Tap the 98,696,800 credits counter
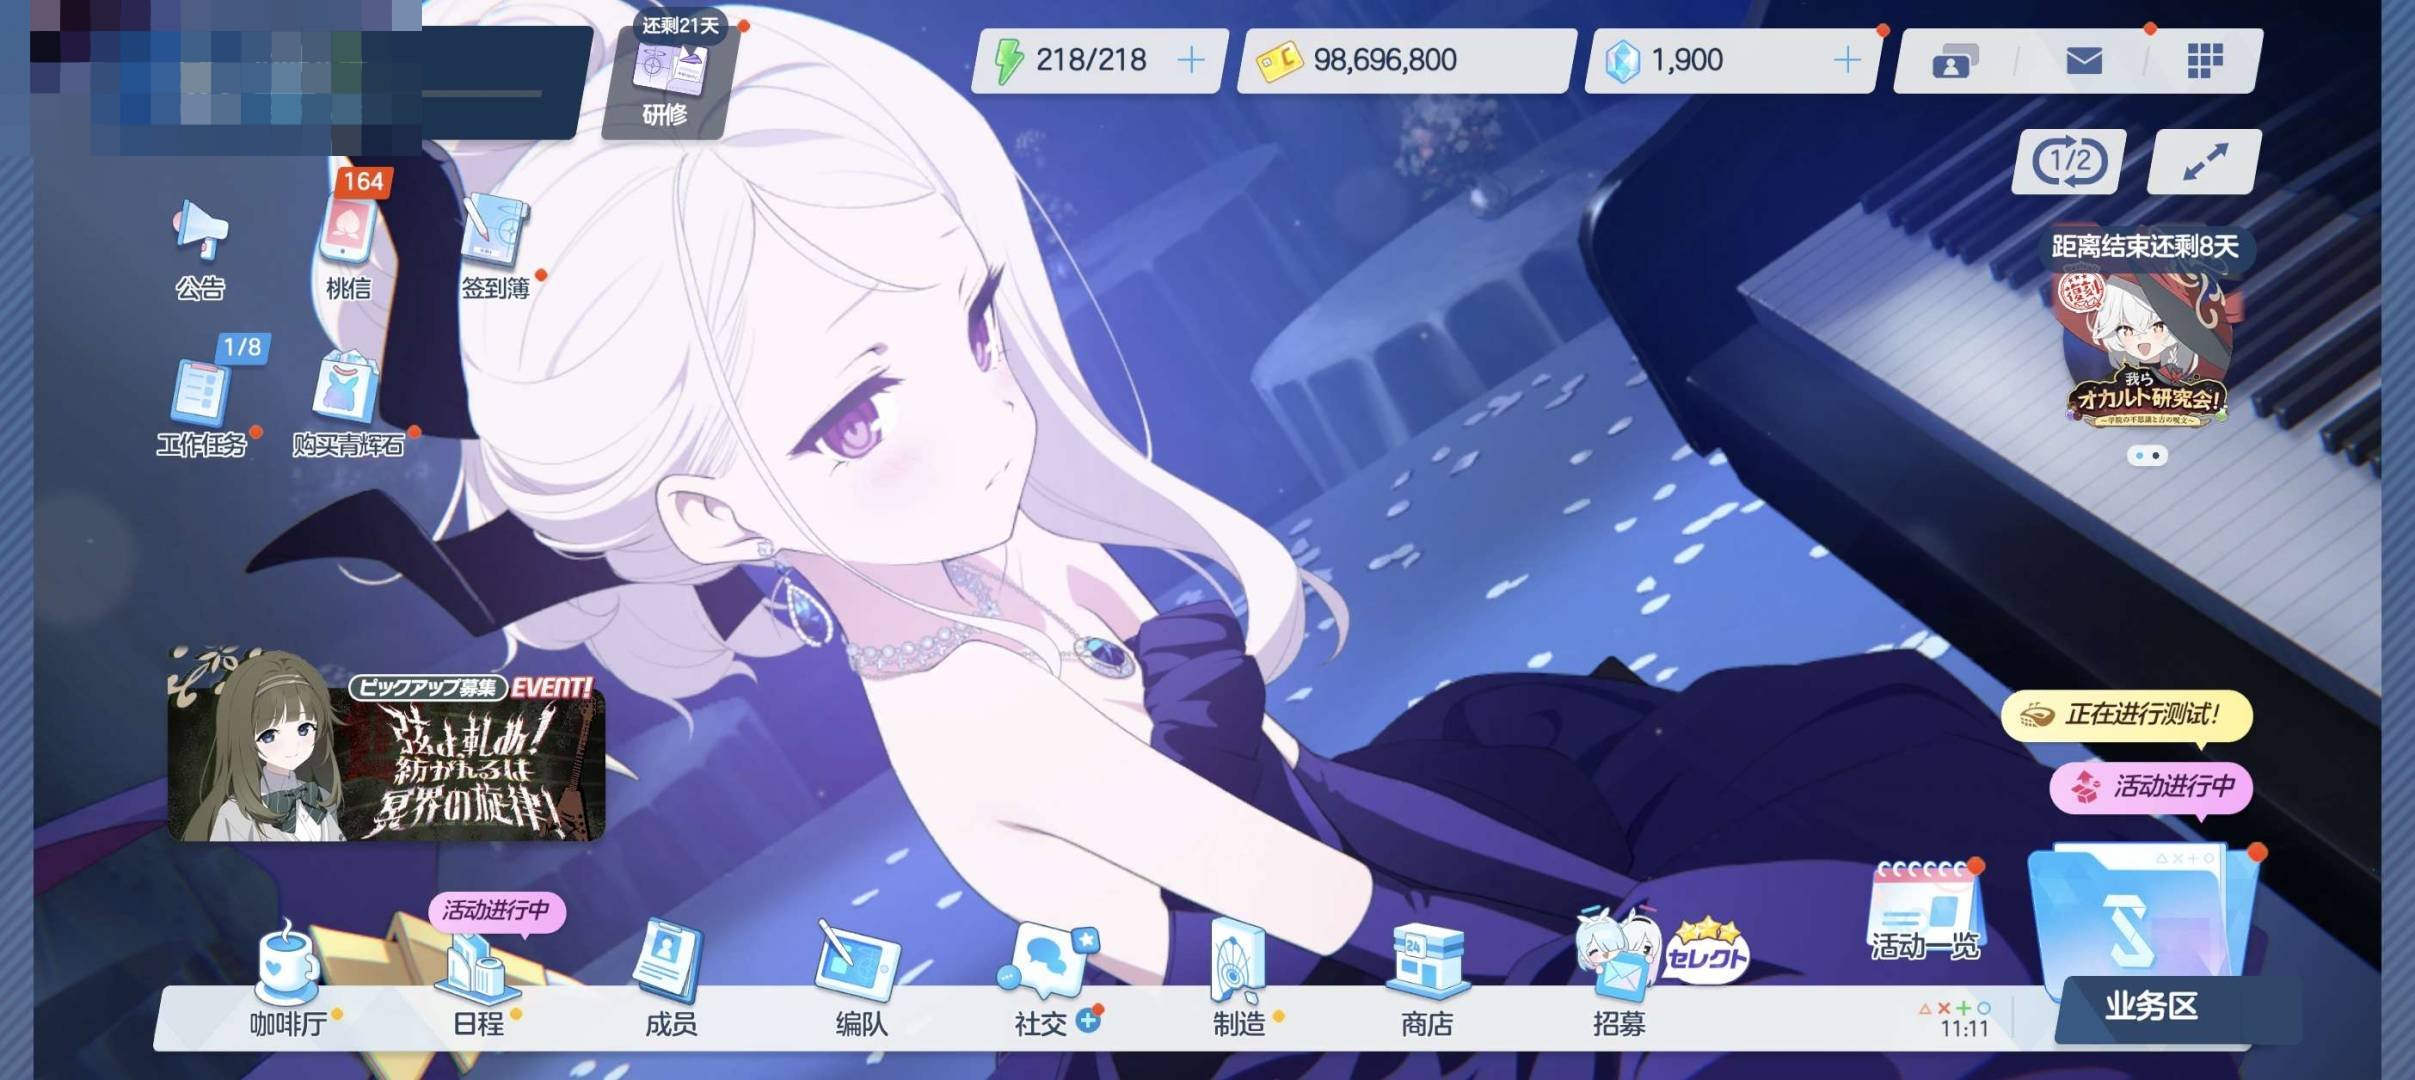 pos(1405,61)
